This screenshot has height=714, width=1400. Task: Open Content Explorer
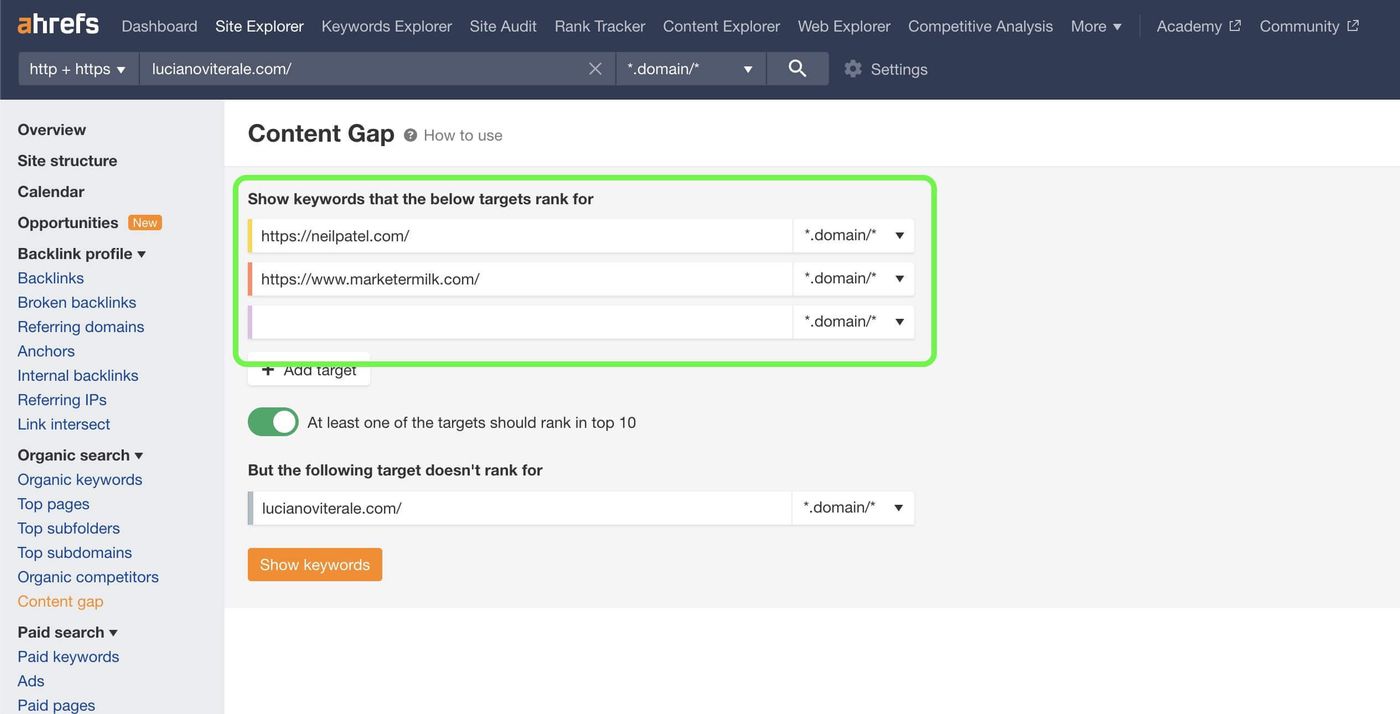pyautogui.click(x=721, y=26)
